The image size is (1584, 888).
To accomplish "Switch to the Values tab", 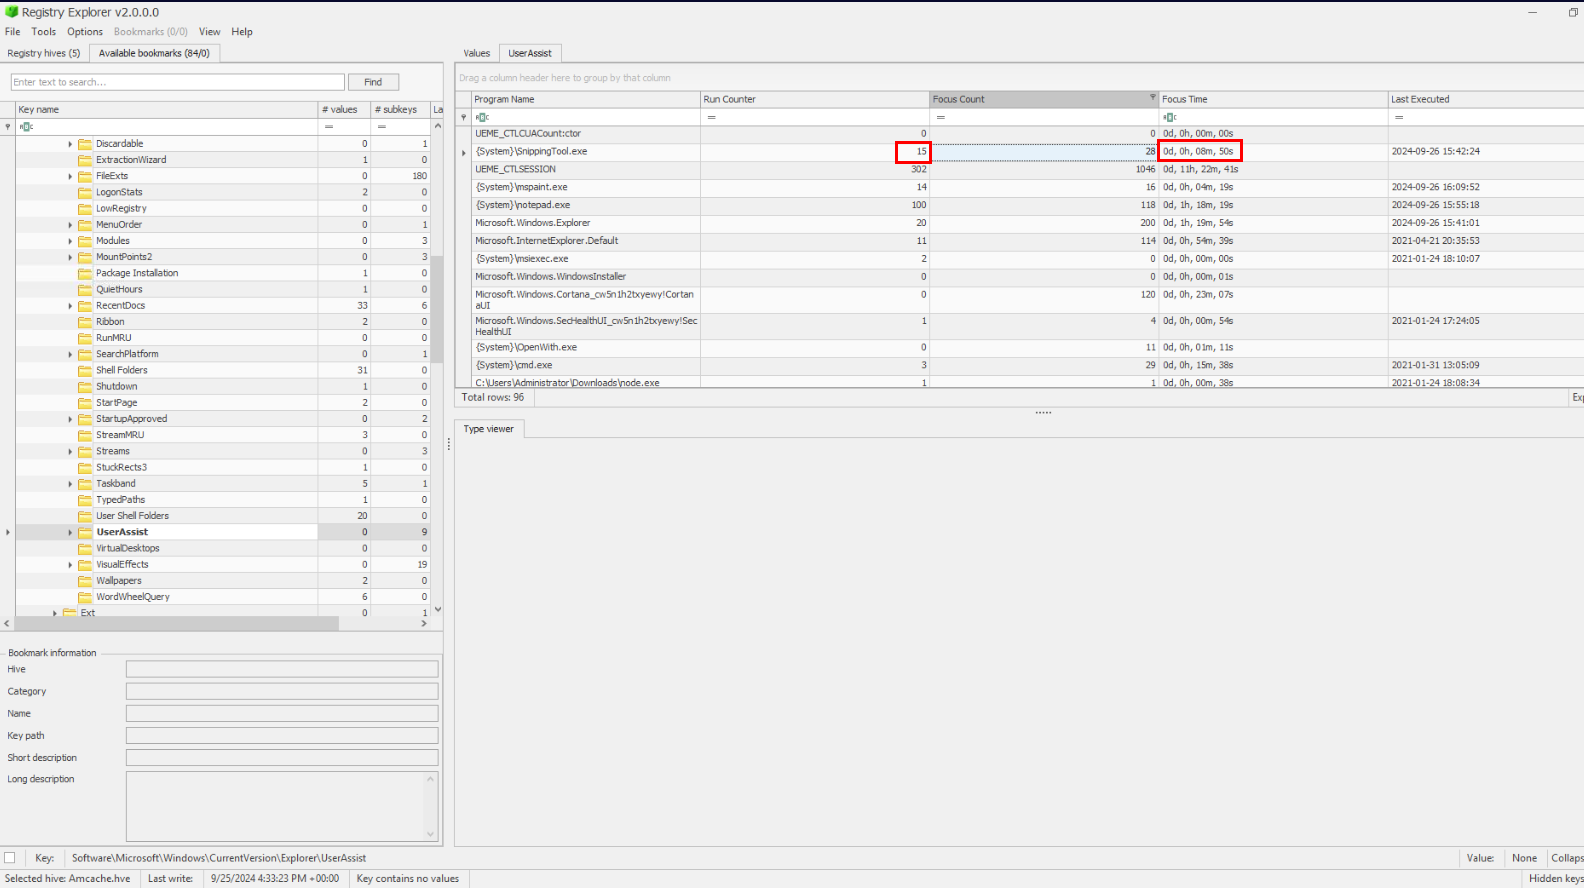I will tap(476, 53).
